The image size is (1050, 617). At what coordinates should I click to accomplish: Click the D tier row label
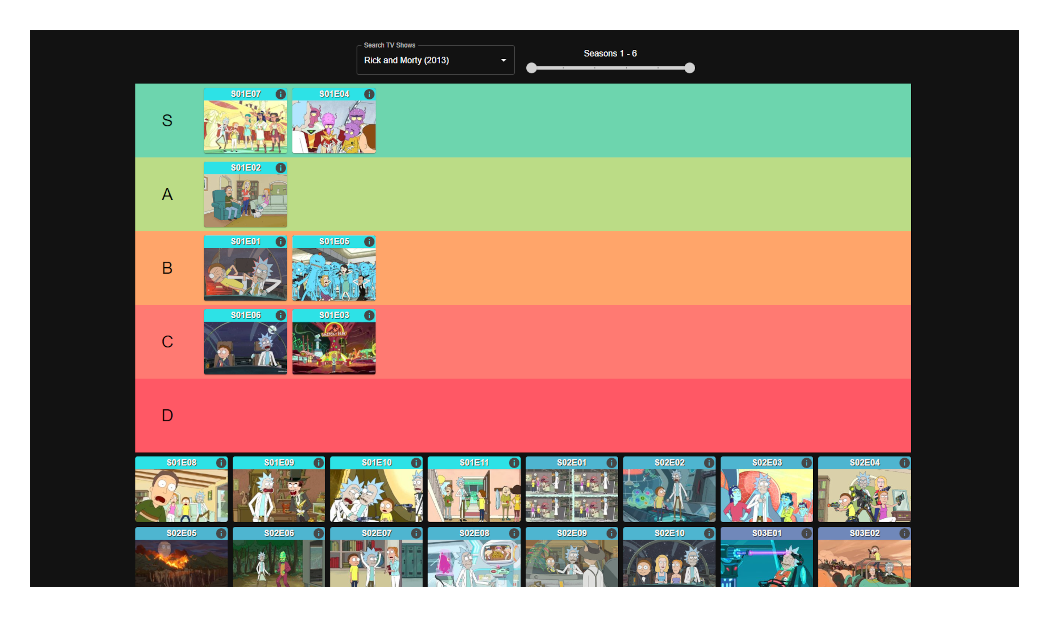click(x=167, y=415)
